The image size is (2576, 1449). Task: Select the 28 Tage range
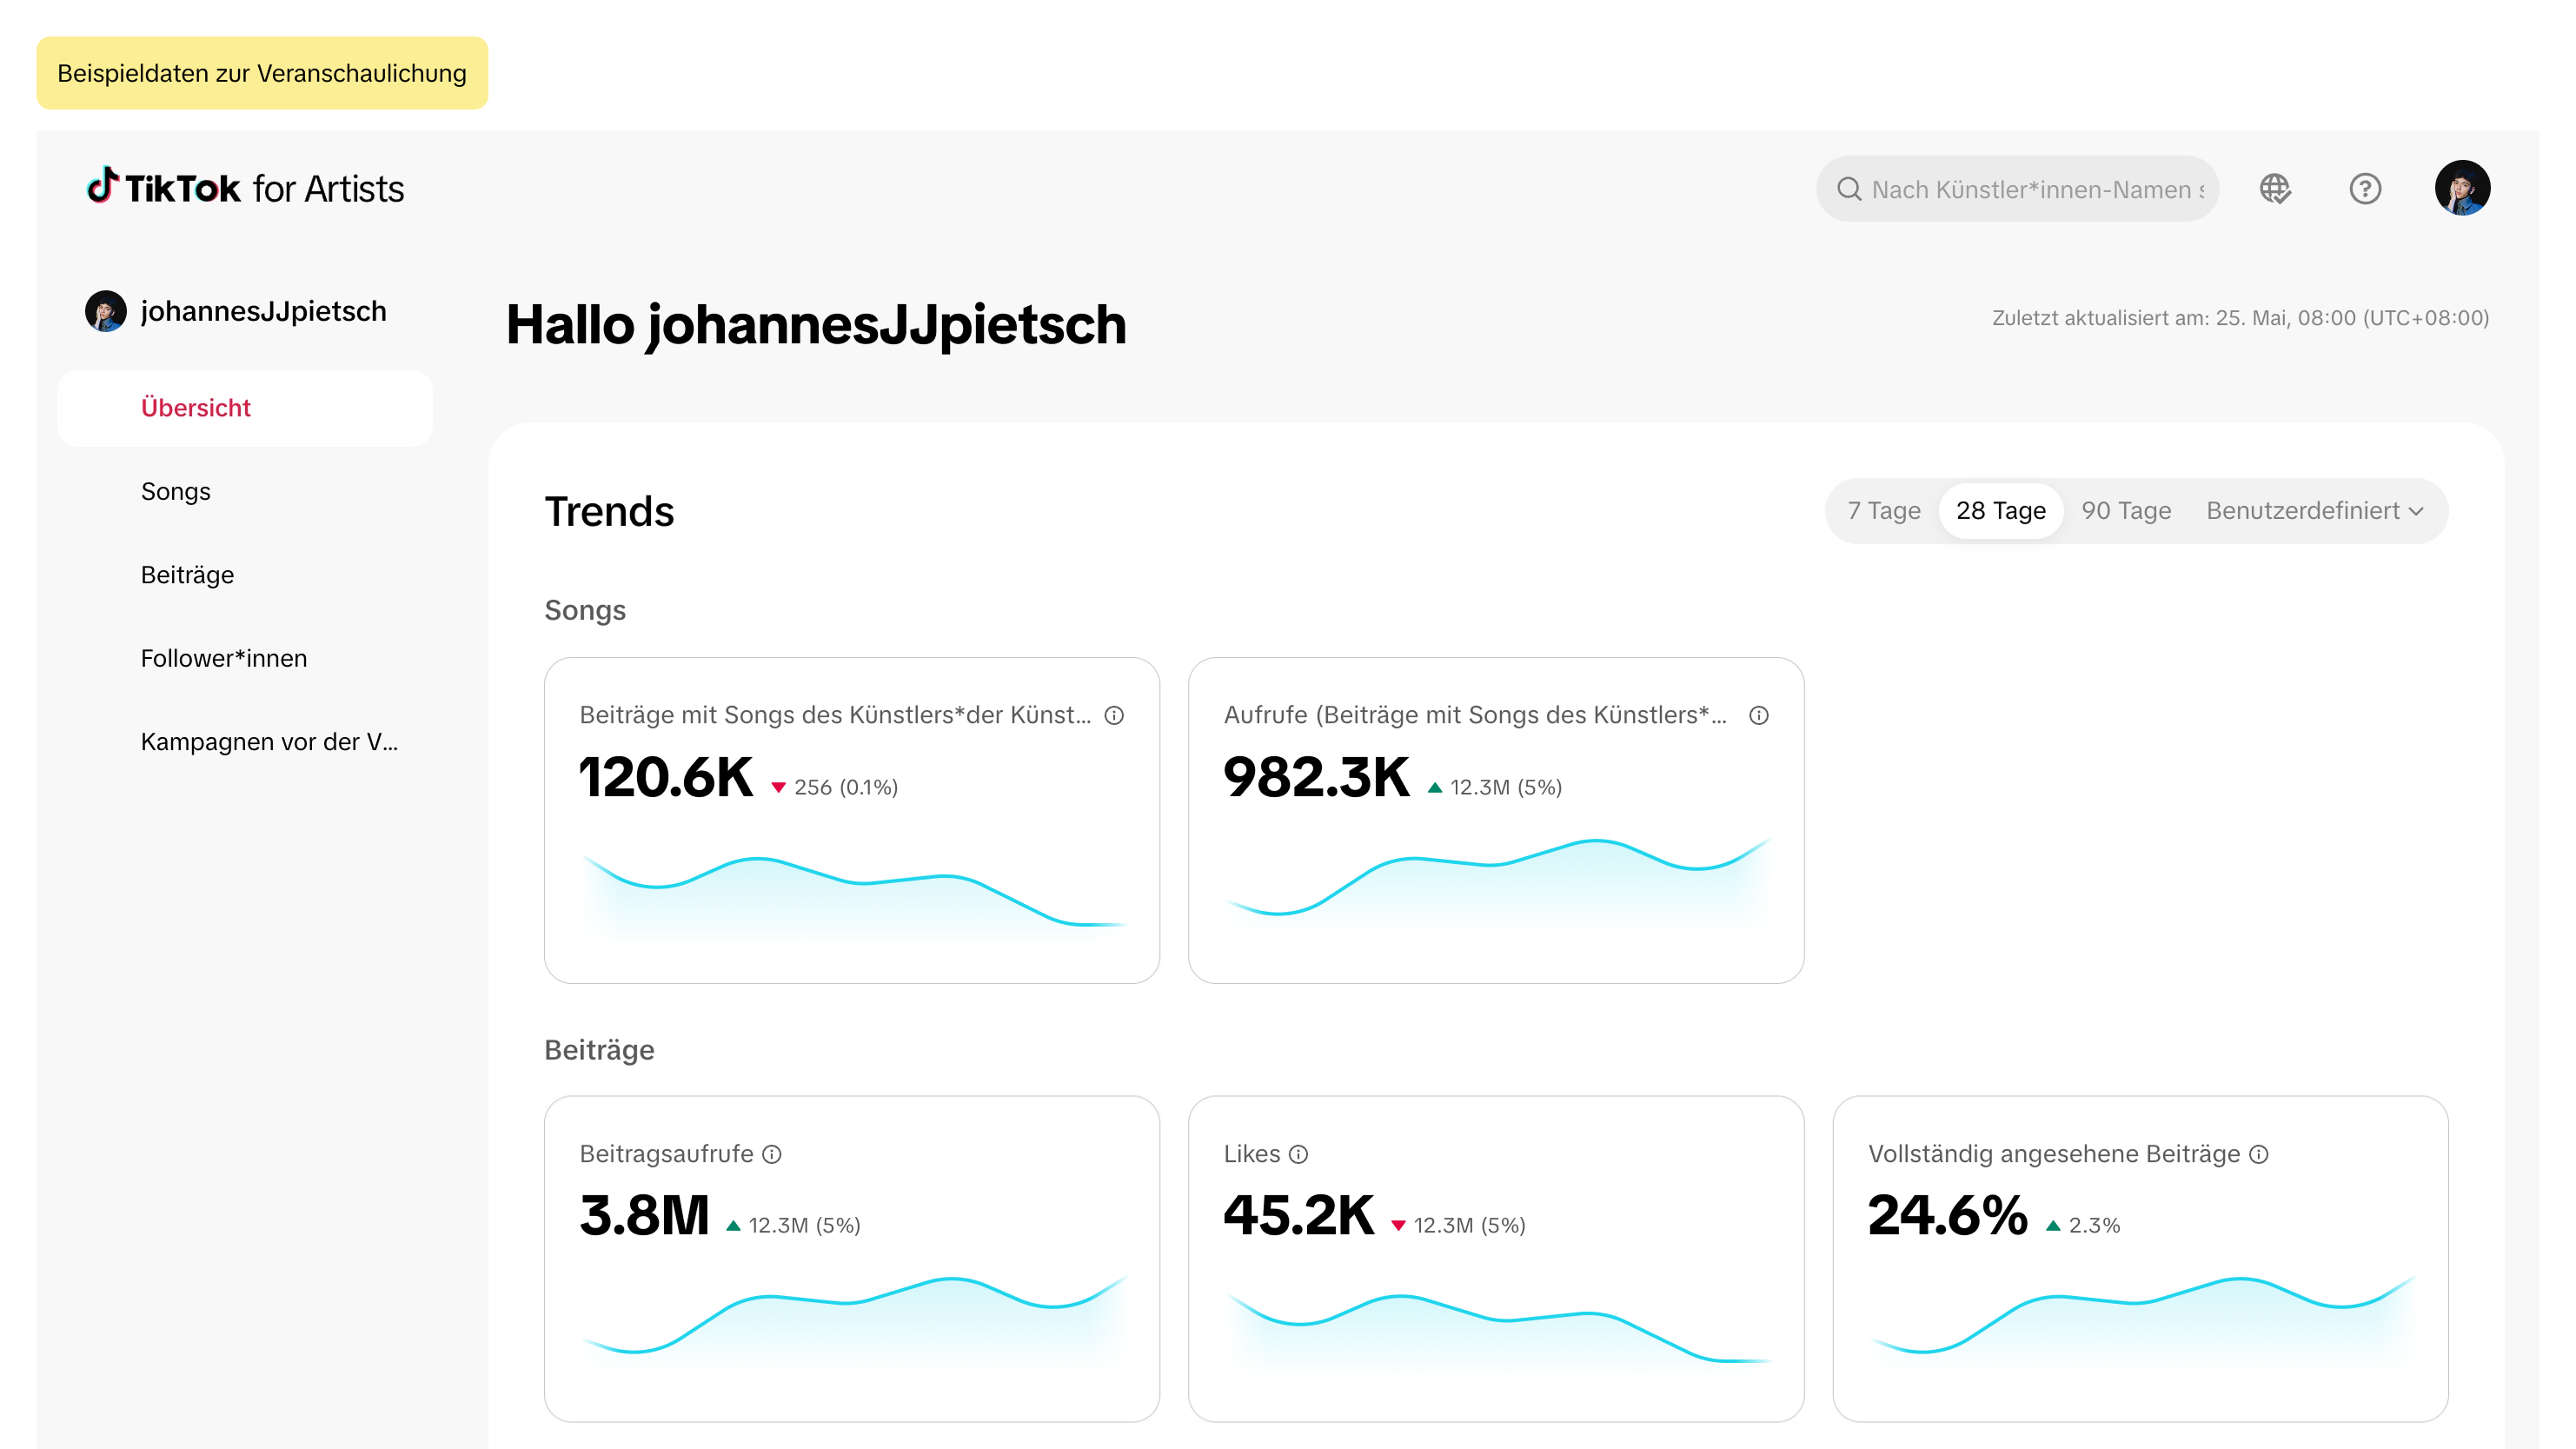(x=2001, y=511)
